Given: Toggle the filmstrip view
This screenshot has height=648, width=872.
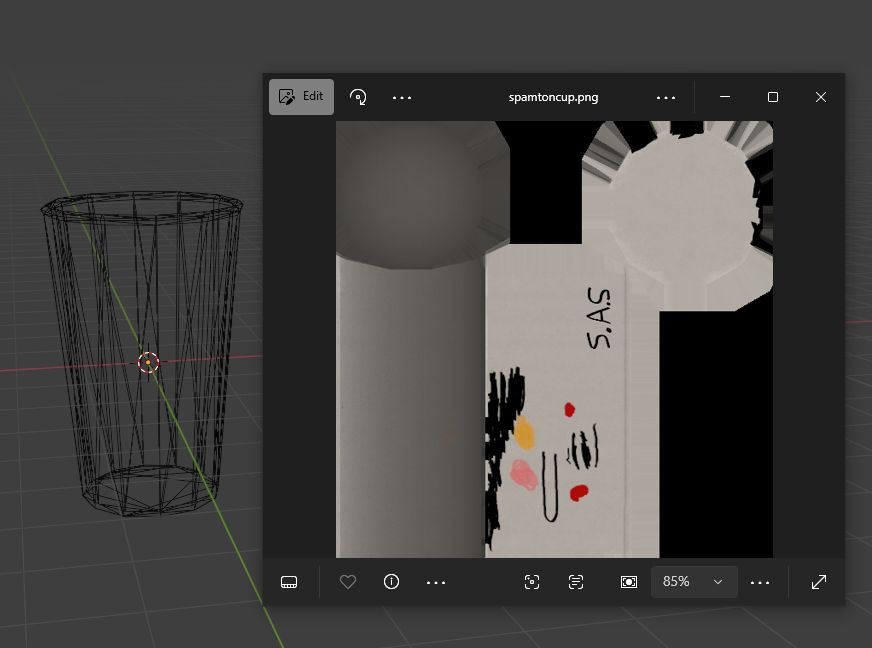Looking at the screenshot, I should coord(289,582).
